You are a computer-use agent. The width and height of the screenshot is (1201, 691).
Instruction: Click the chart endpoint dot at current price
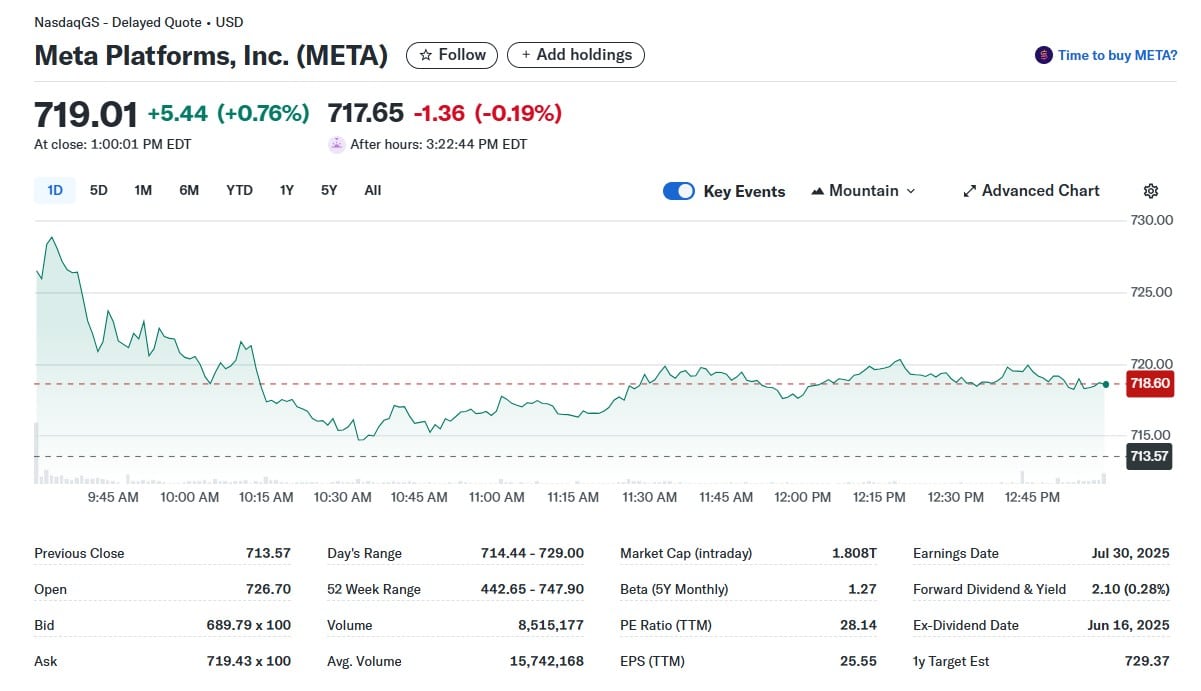coord(1105,384)
